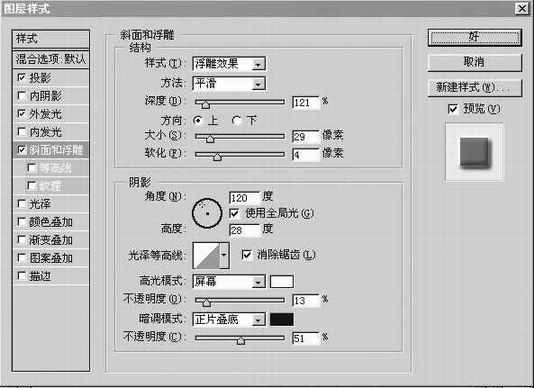Enable the 颜色叠加 color overlay checkbox

(21, 222)
